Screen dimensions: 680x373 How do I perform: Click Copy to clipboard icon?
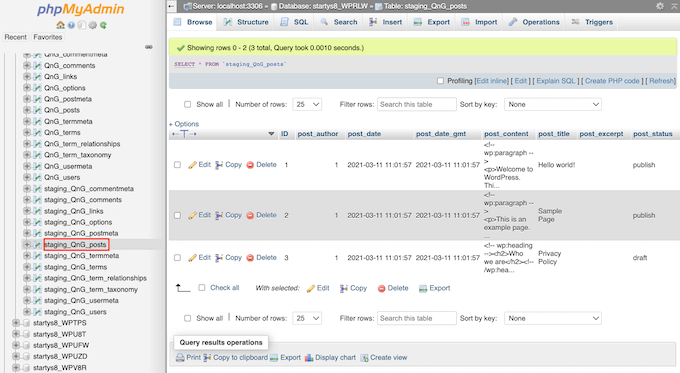click(207, 358)
